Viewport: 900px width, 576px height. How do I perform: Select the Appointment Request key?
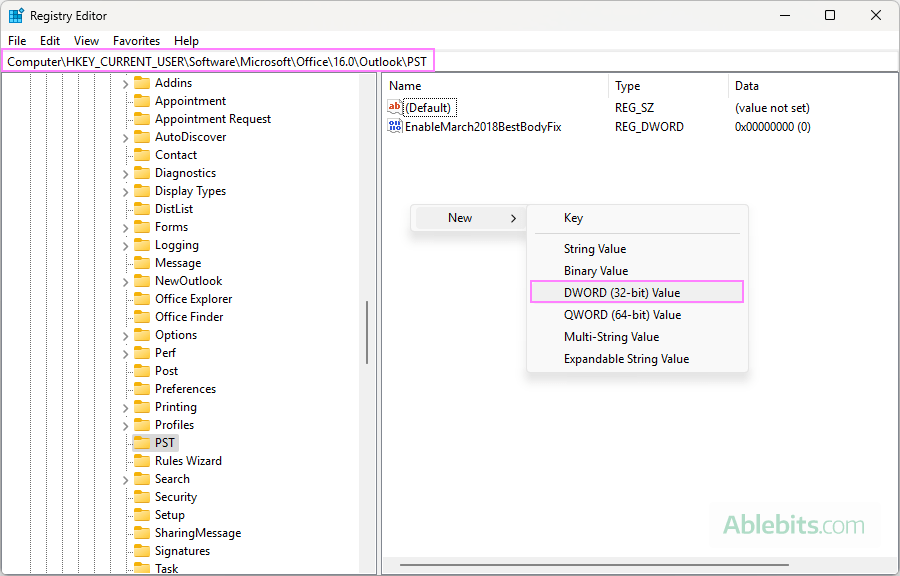click(213, 119)
